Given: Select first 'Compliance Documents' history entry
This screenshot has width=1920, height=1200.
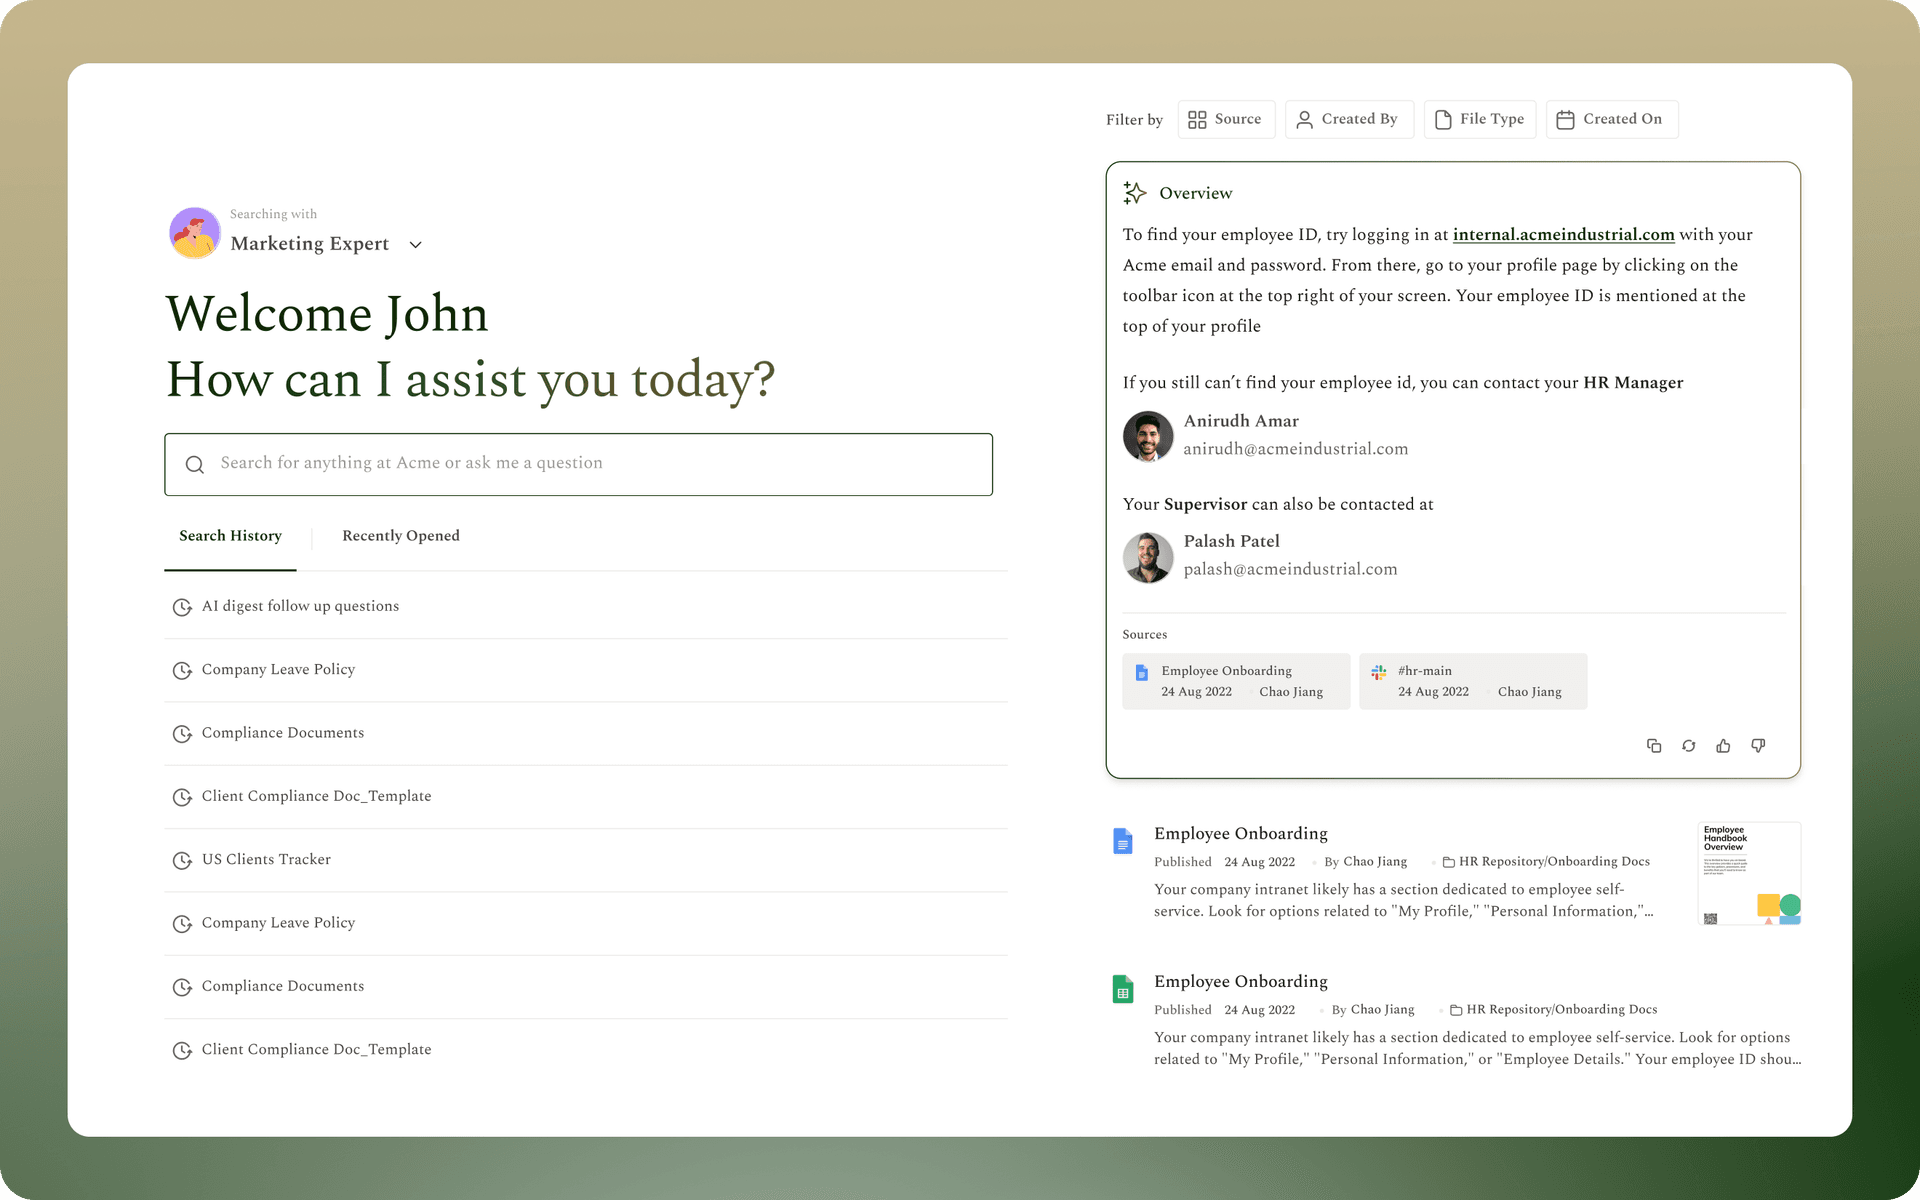Looking at the screenshot, I should click(586, 733).
